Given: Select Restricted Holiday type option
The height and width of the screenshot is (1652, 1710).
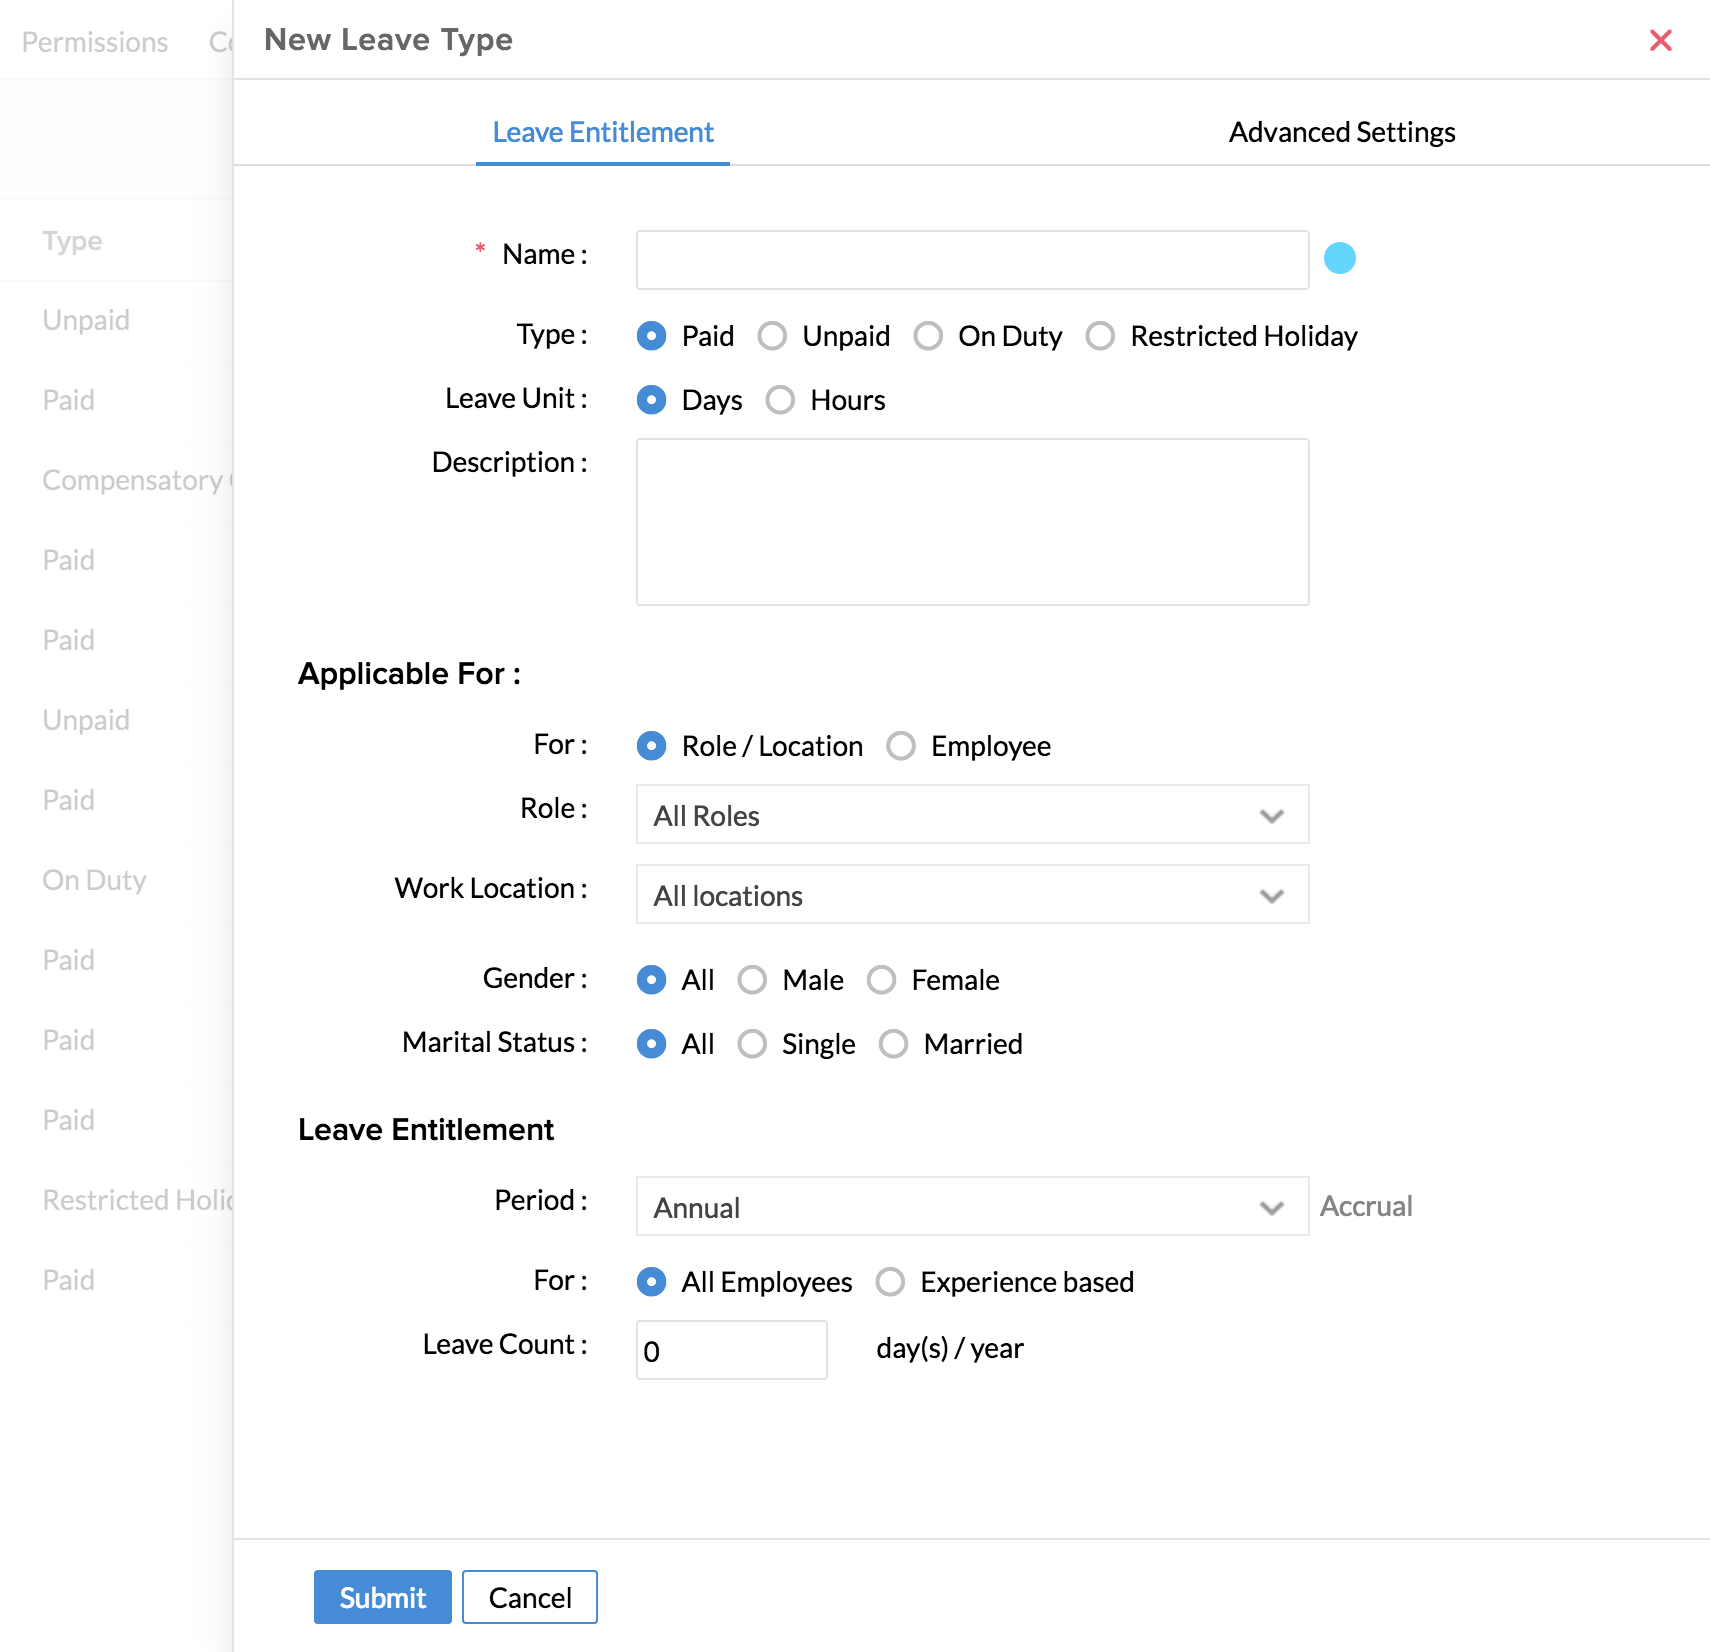Looking at the screenshot, I should [1100, 336].
